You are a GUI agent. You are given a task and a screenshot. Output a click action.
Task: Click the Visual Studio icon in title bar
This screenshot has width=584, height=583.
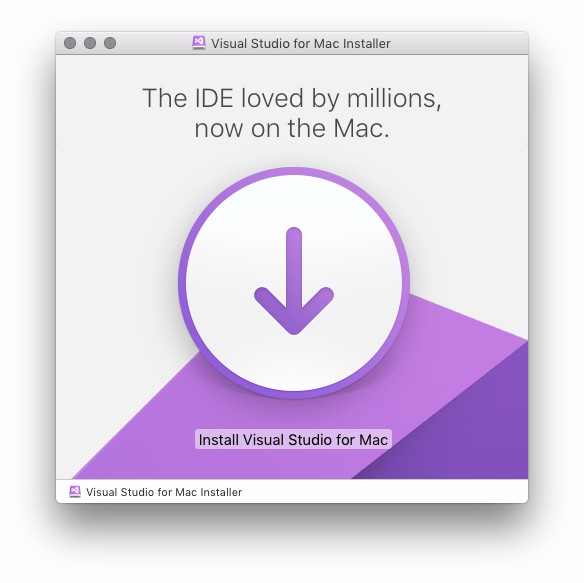[x=199, y=43]
